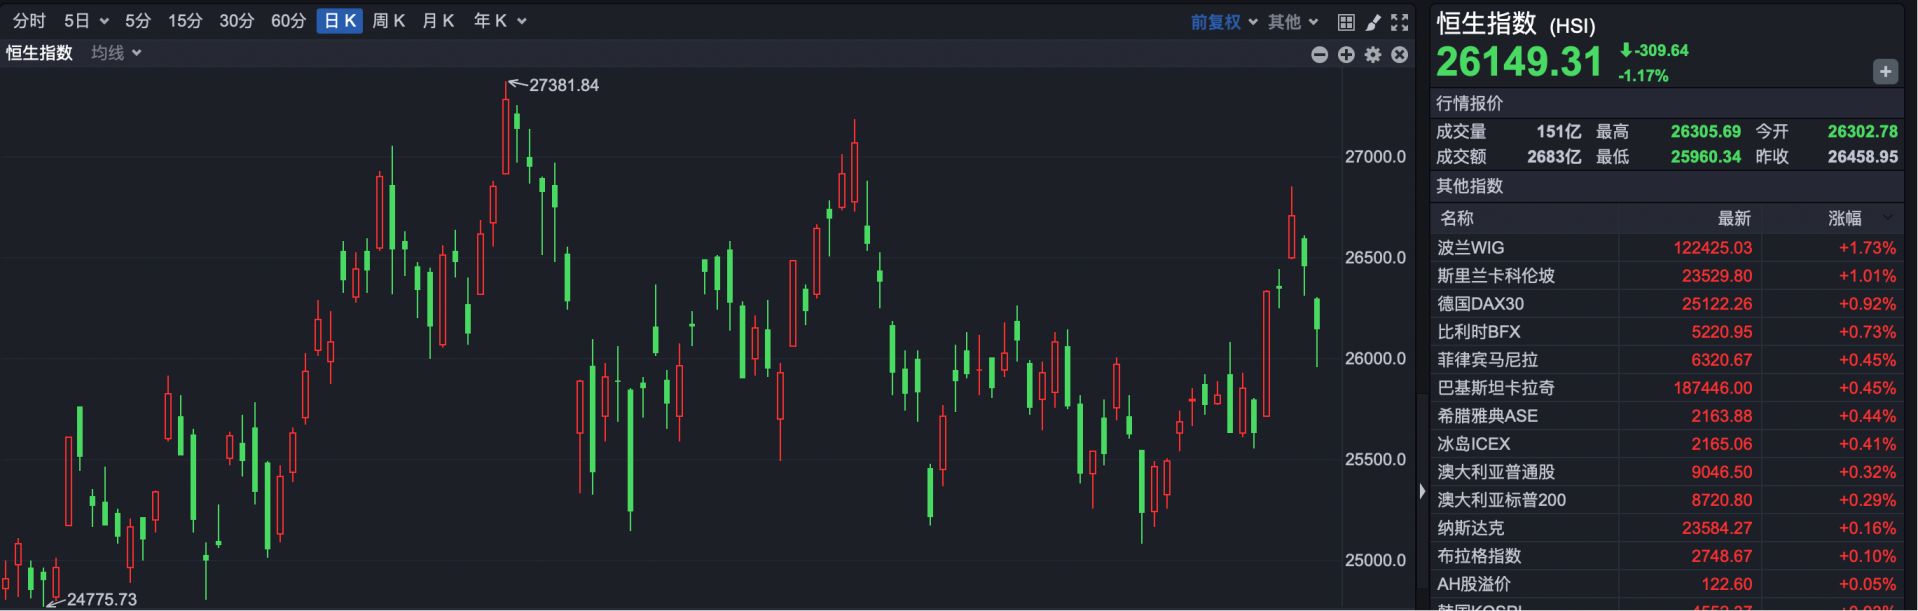Open chart settings gear icon
The image size is (1918, 611).
coord(1373,55)
